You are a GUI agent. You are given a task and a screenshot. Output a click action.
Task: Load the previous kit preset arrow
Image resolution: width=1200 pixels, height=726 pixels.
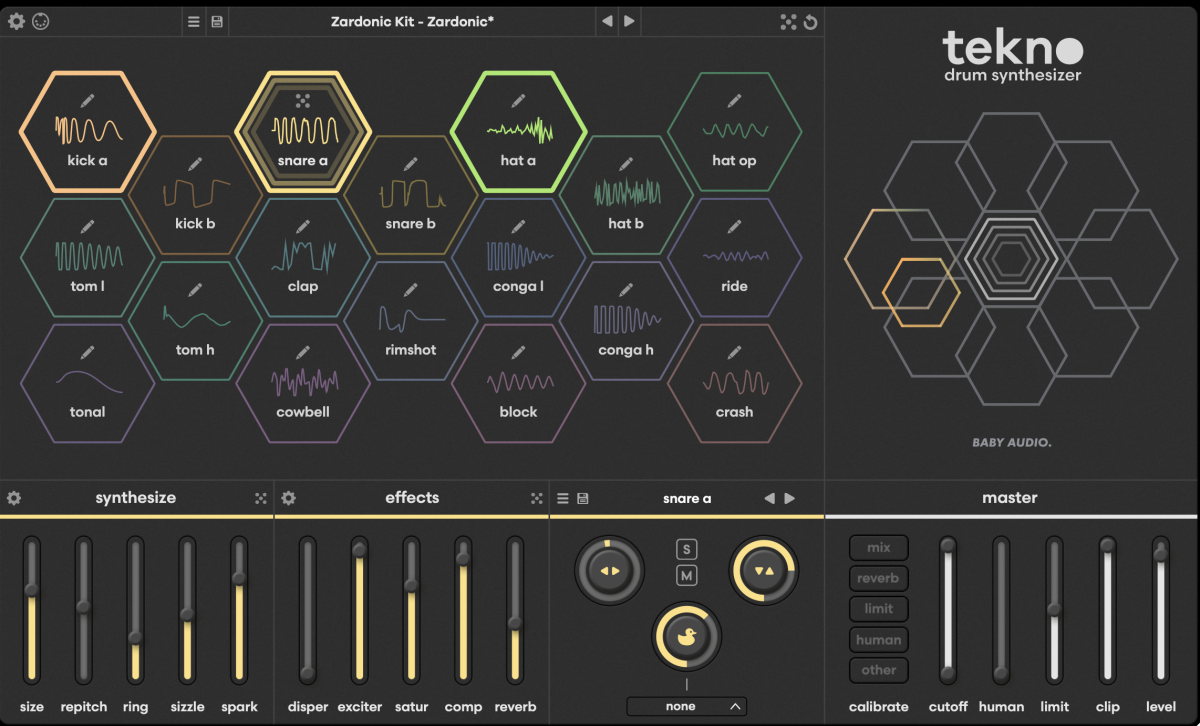(x=607, y=21)
